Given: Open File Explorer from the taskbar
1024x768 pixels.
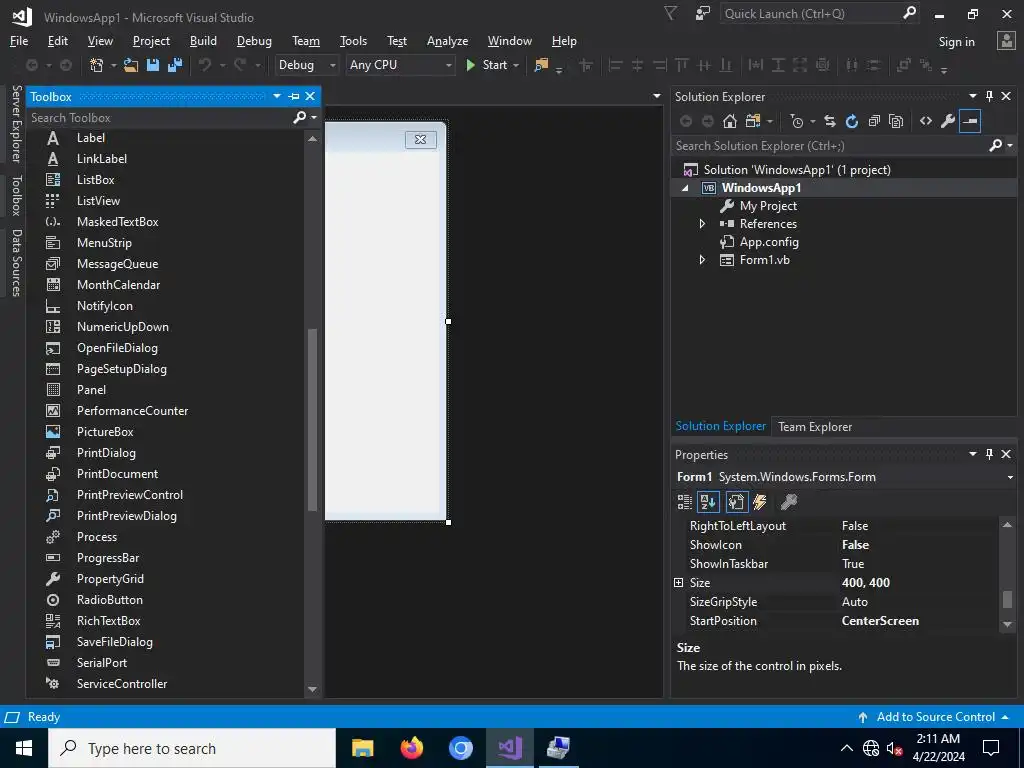Looking at the screenshot, I should pos(362,748).
